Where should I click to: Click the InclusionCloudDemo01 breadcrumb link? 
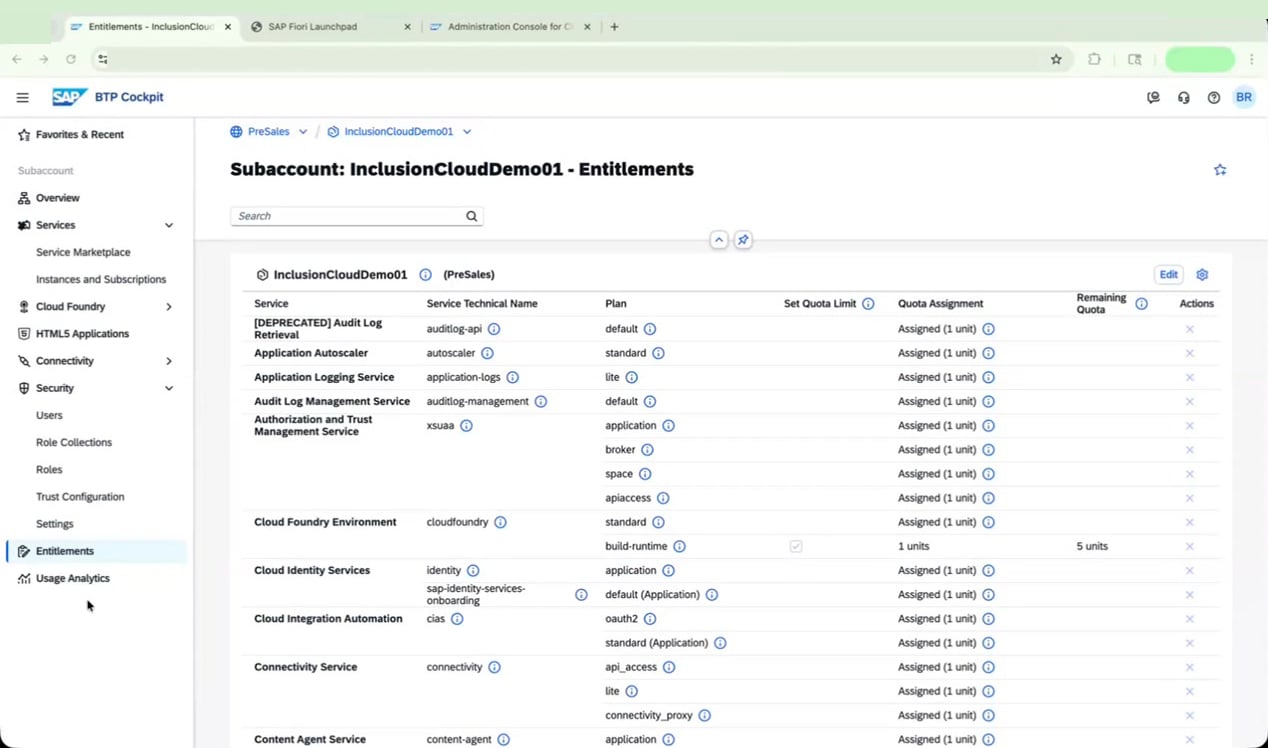pos(398,131)
